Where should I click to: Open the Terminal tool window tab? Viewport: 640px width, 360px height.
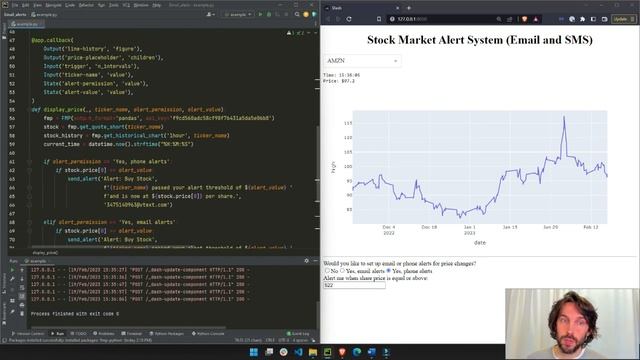point(132,334)
